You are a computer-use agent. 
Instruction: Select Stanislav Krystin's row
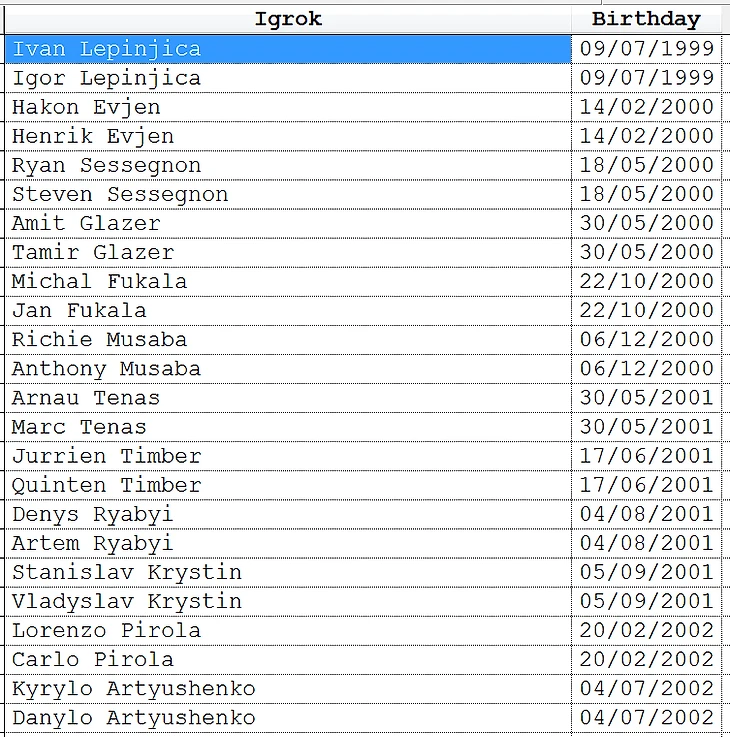pyautogui.click(x=127, y=572)
